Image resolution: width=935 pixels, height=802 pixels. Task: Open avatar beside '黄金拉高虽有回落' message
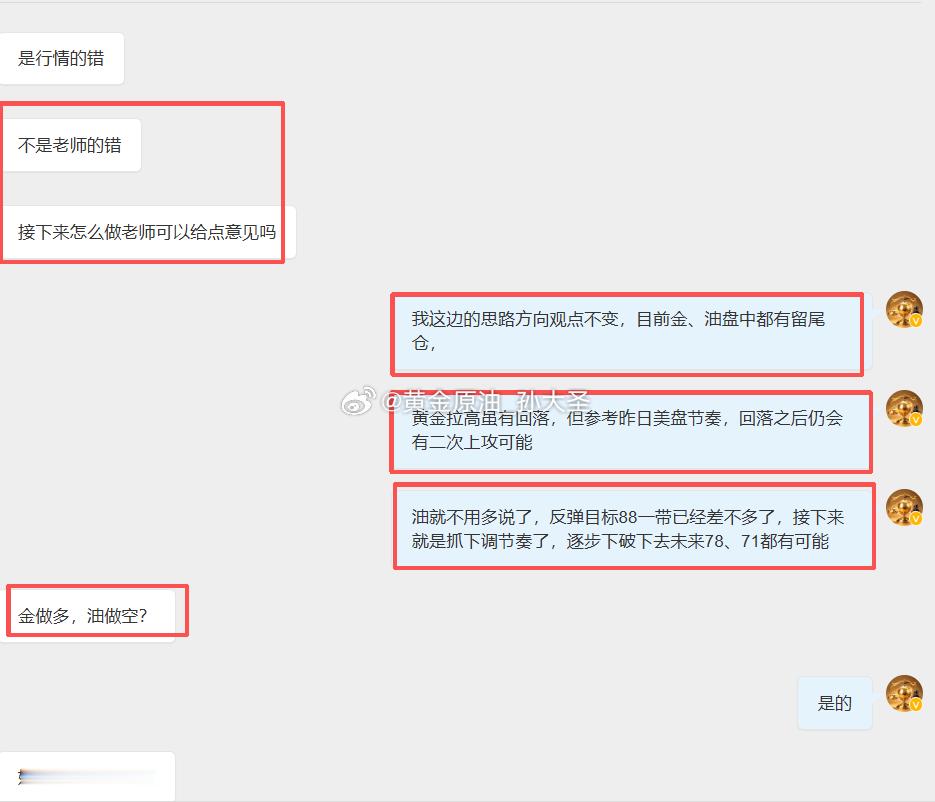tap(904, 408)
